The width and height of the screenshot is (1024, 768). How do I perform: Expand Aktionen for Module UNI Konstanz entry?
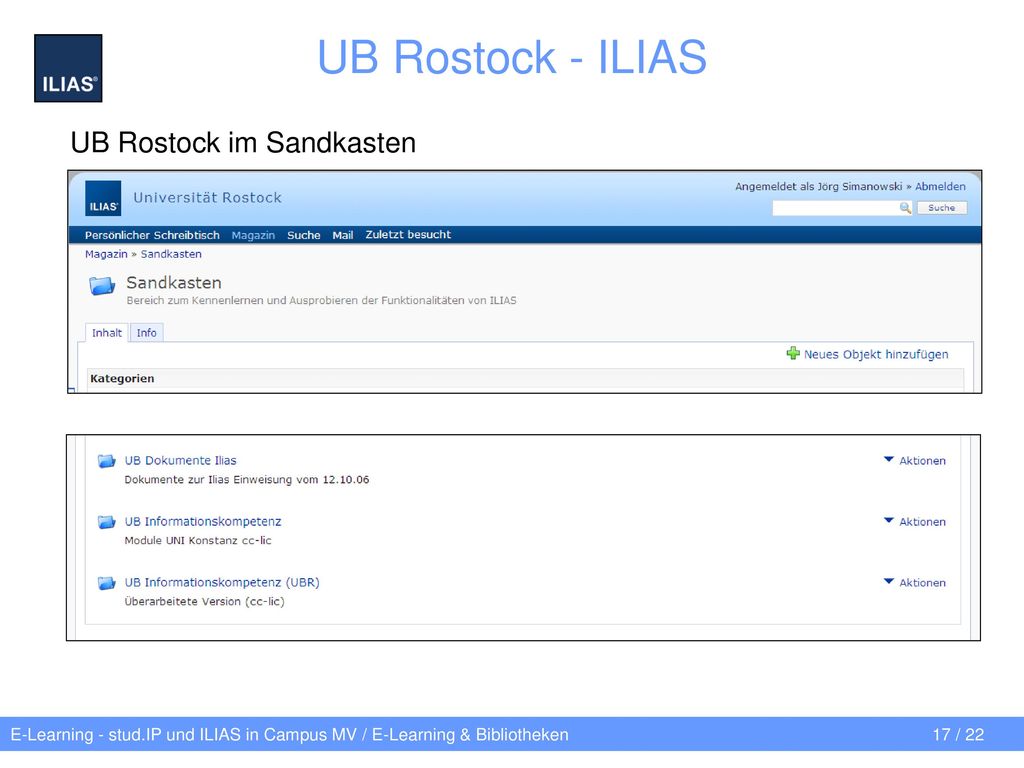pos(914,521)
